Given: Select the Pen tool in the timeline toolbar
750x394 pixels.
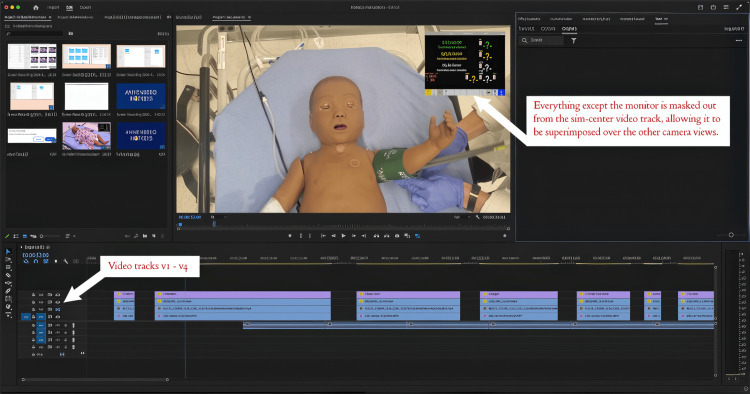Looking at the screenshot, I should click(x=8, y=291).
